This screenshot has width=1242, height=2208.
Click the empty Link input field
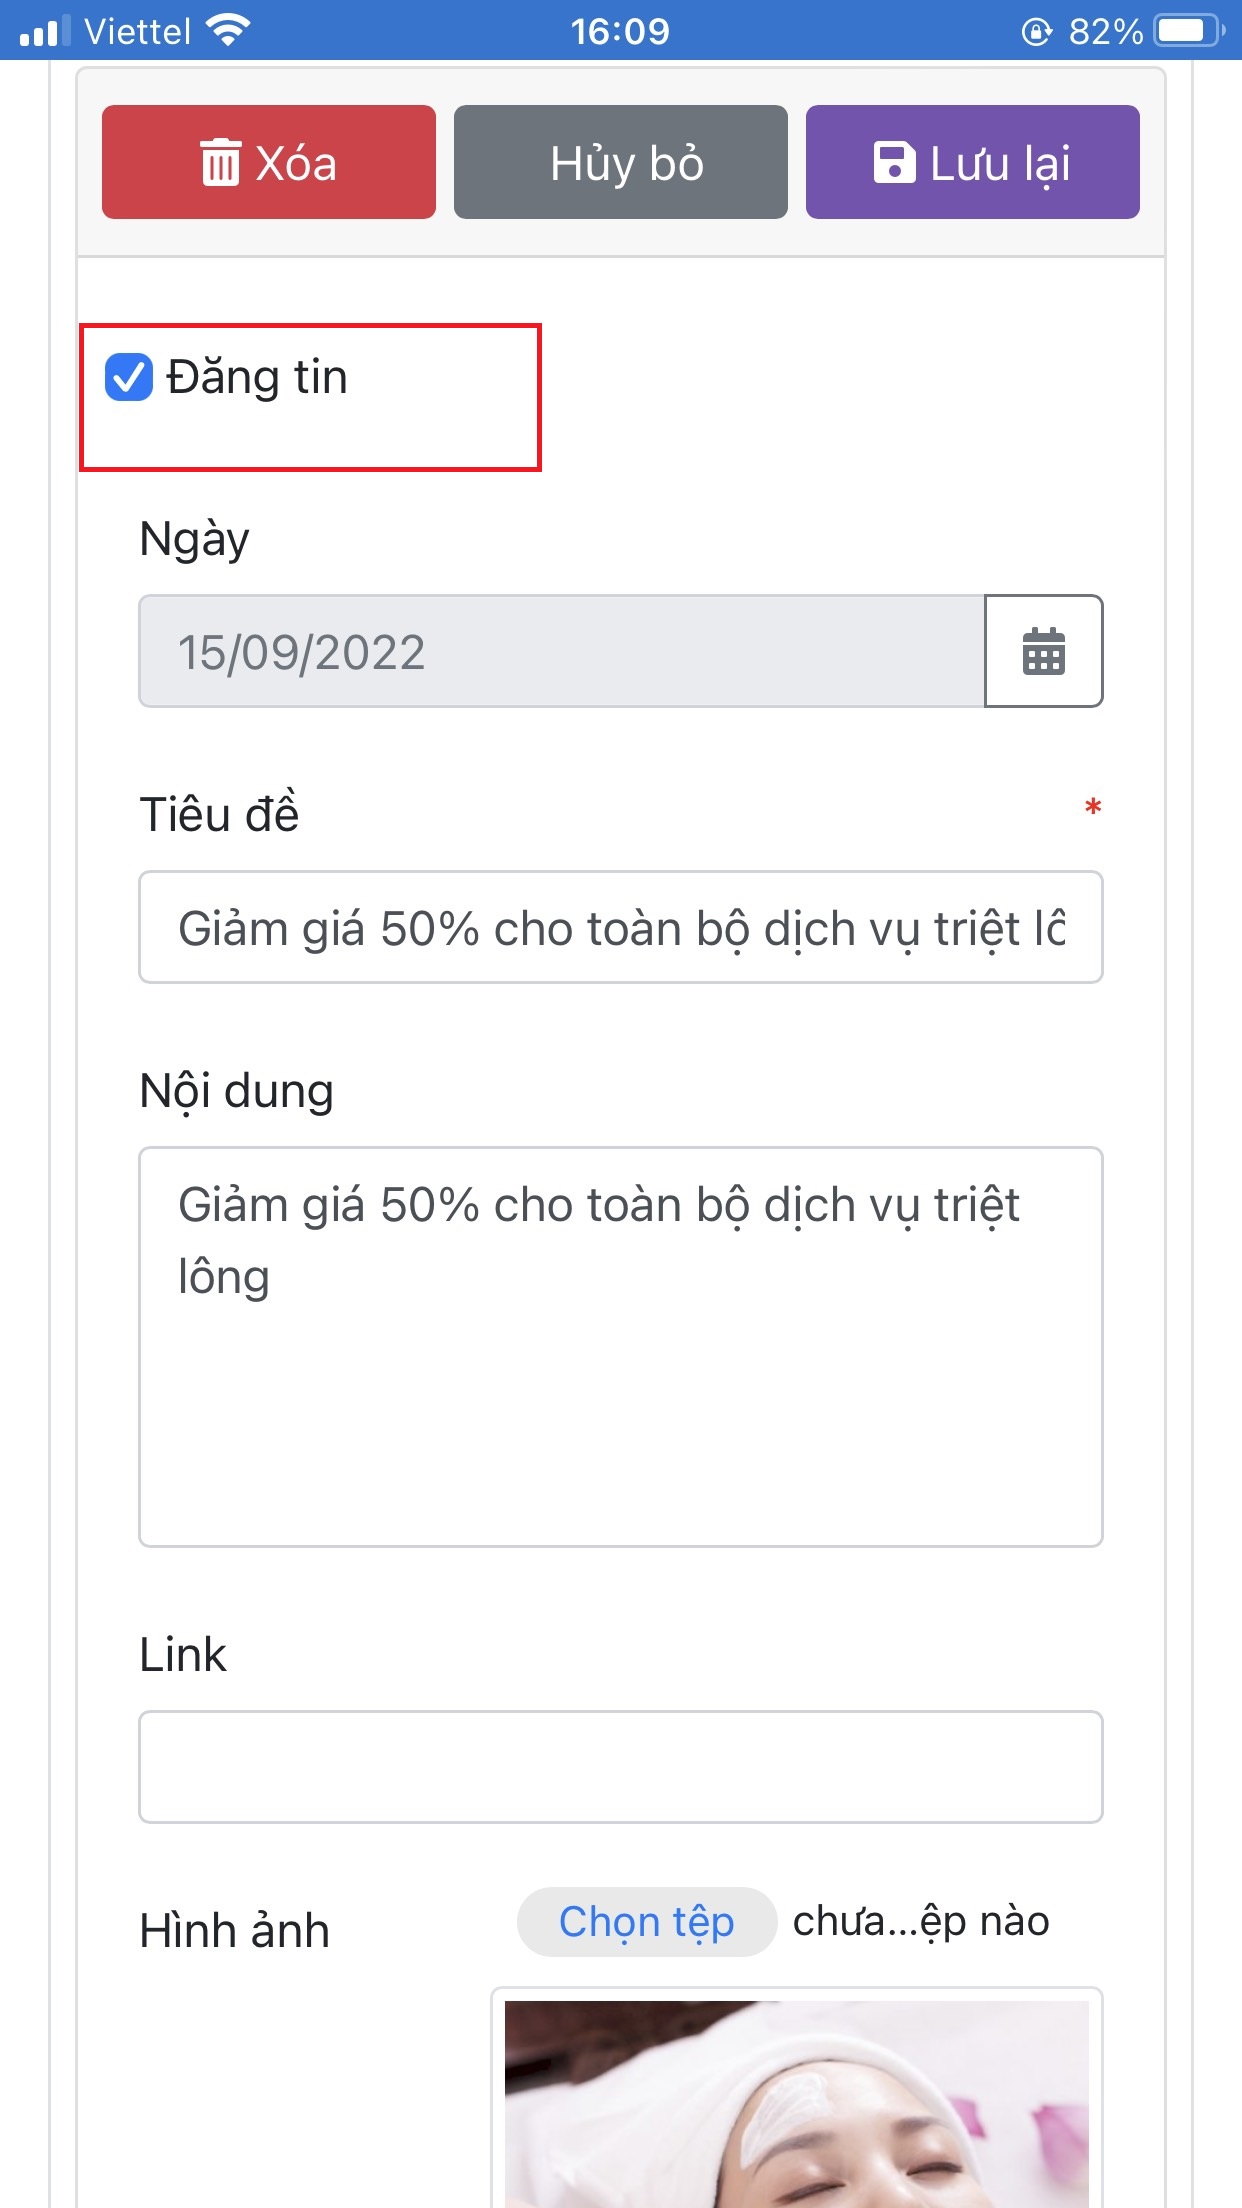pos(621,1767)
